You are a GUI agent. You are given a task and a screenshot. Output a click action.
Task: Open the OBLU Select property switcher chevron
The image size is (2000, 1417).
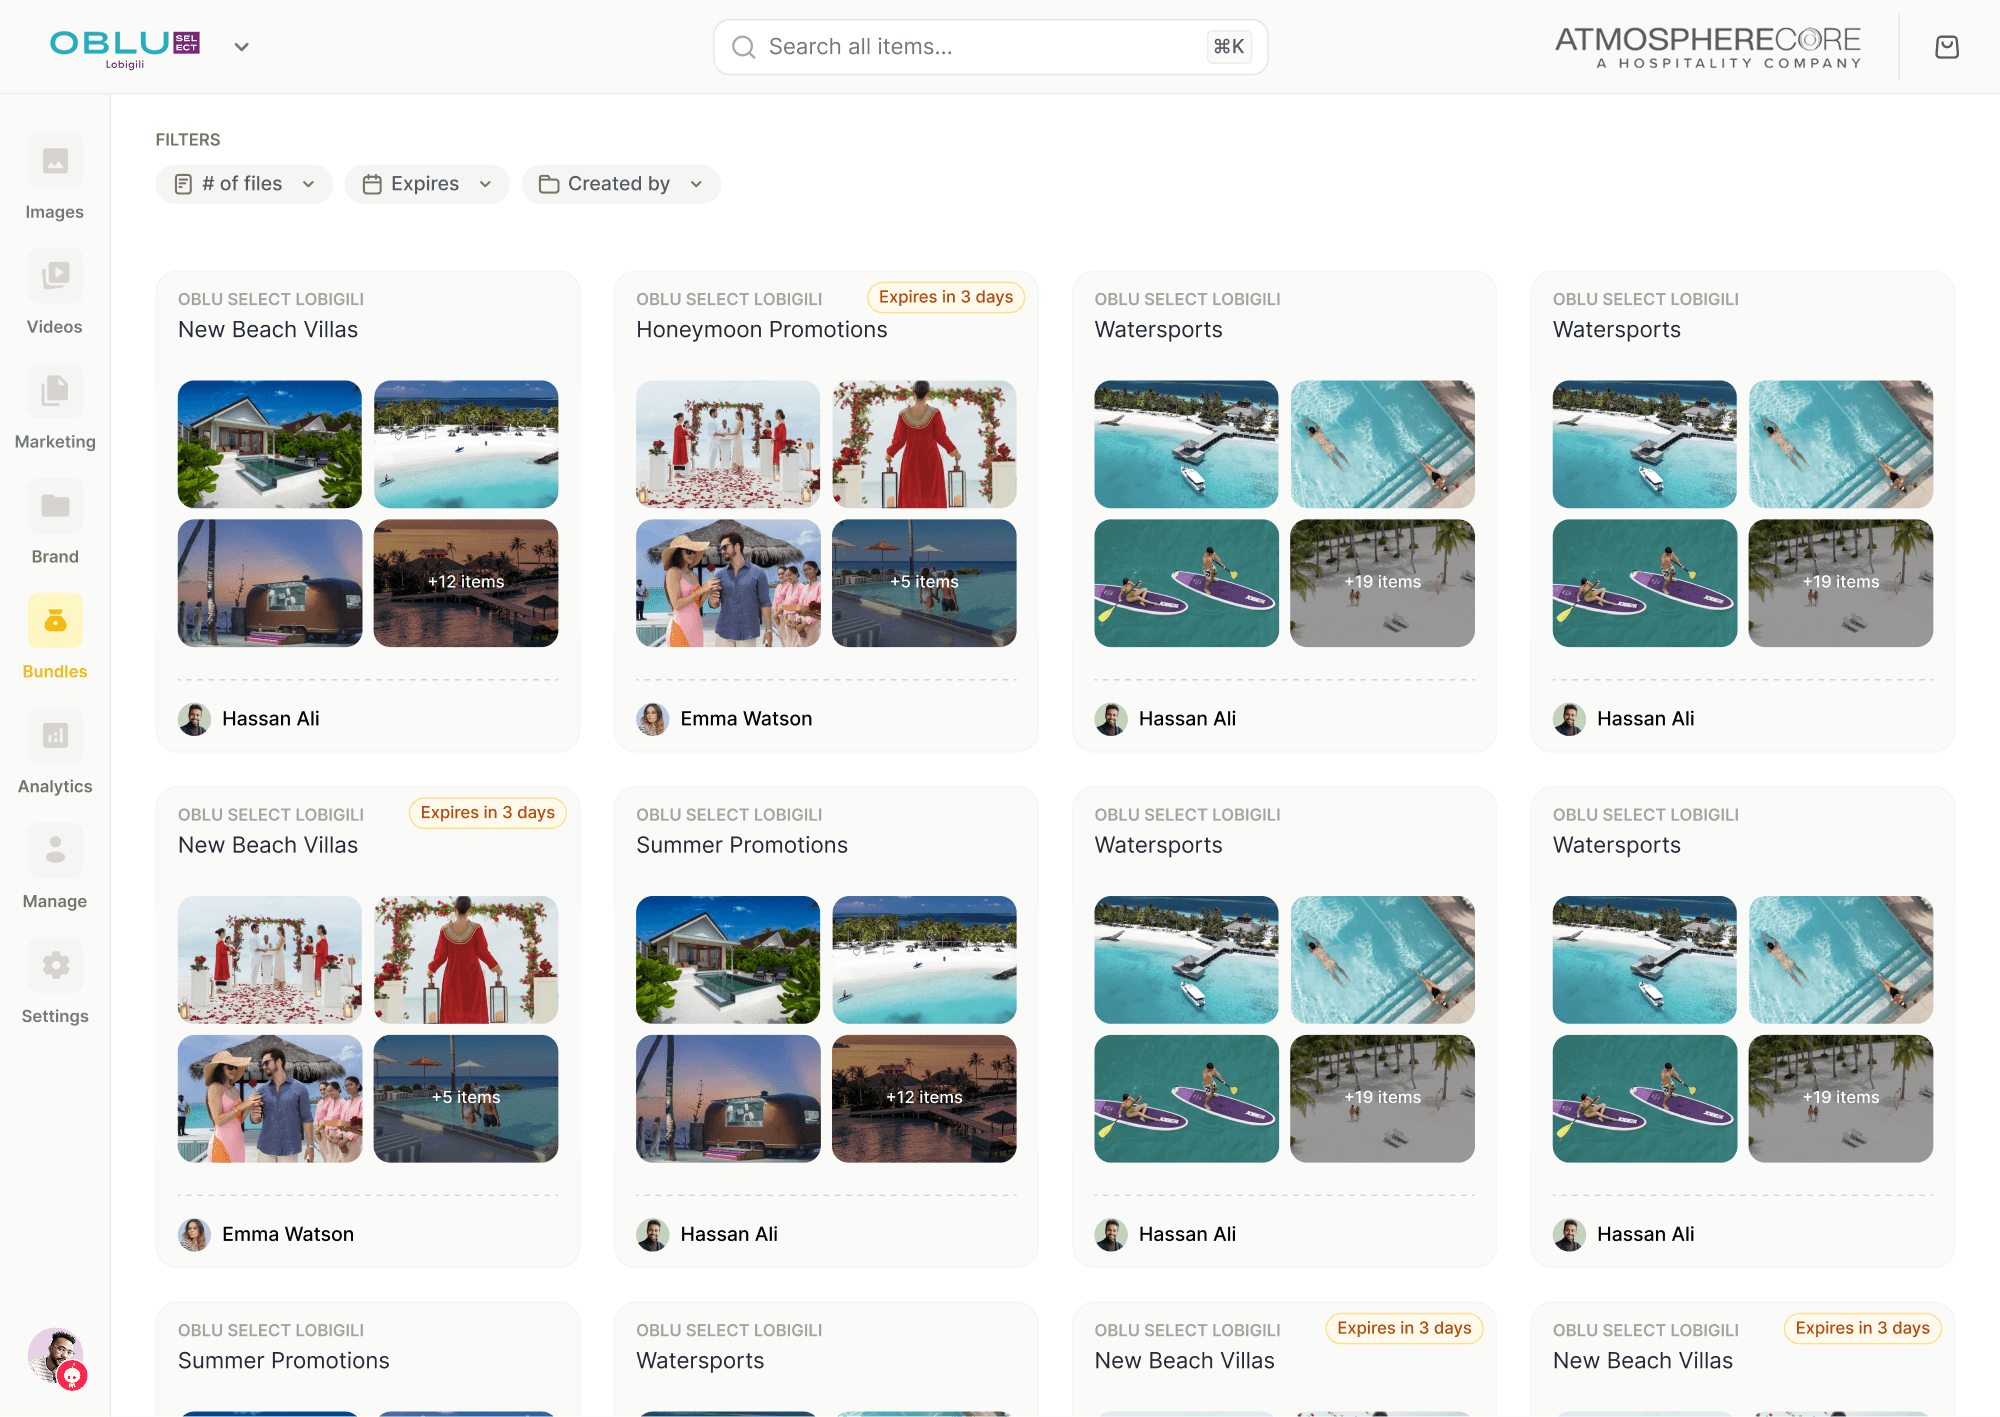click(x=241, y=47)
